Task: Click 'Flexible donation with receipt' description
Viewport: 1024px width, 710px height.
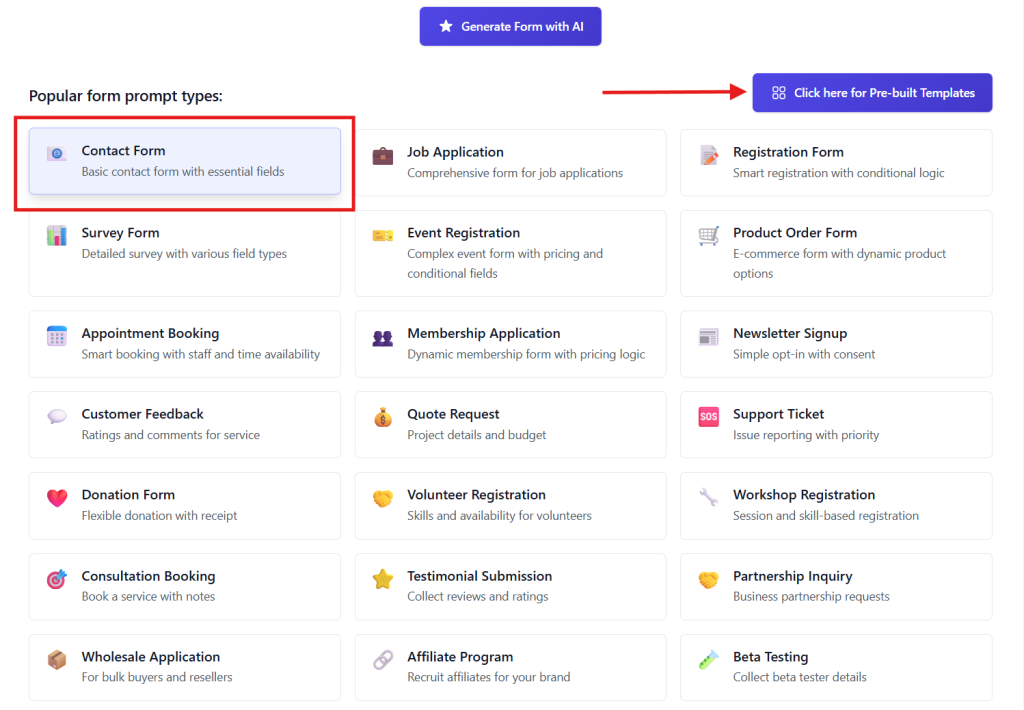Action: click(159, 516)
